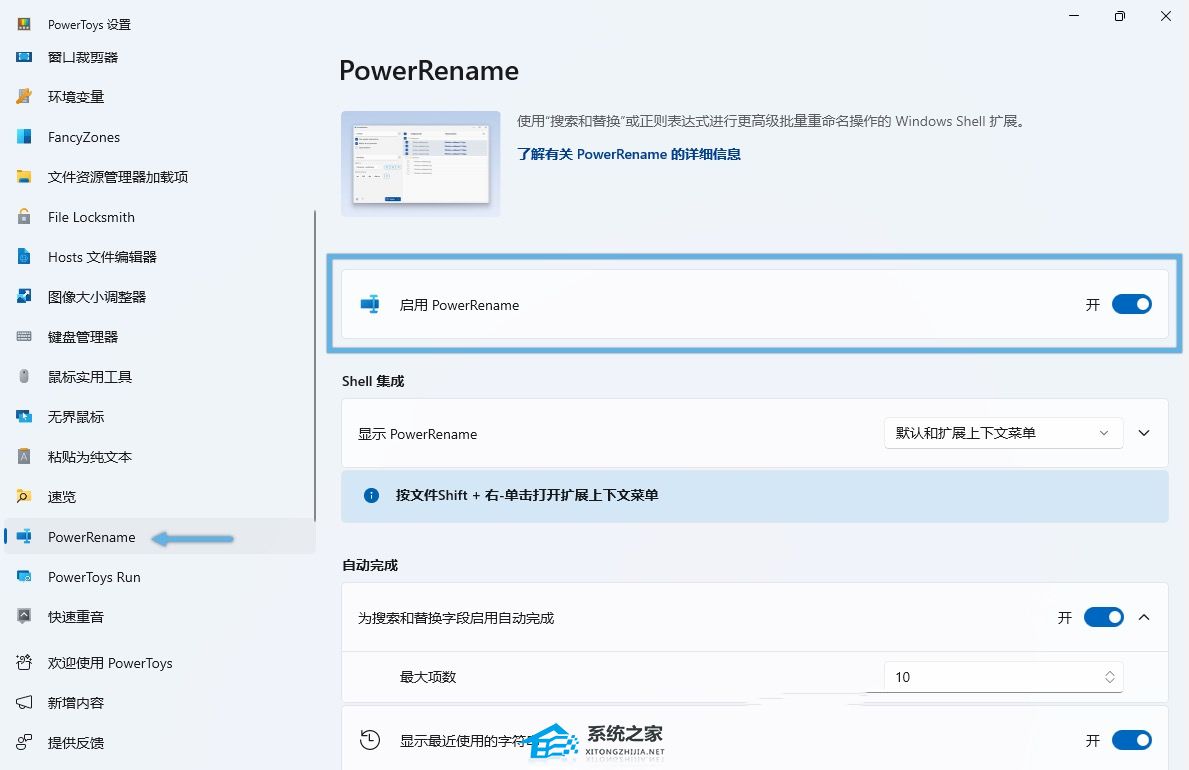Click the Hosts 文件编辑器 icon
This screenshot has height=770, width=1189.
point(24,256)
